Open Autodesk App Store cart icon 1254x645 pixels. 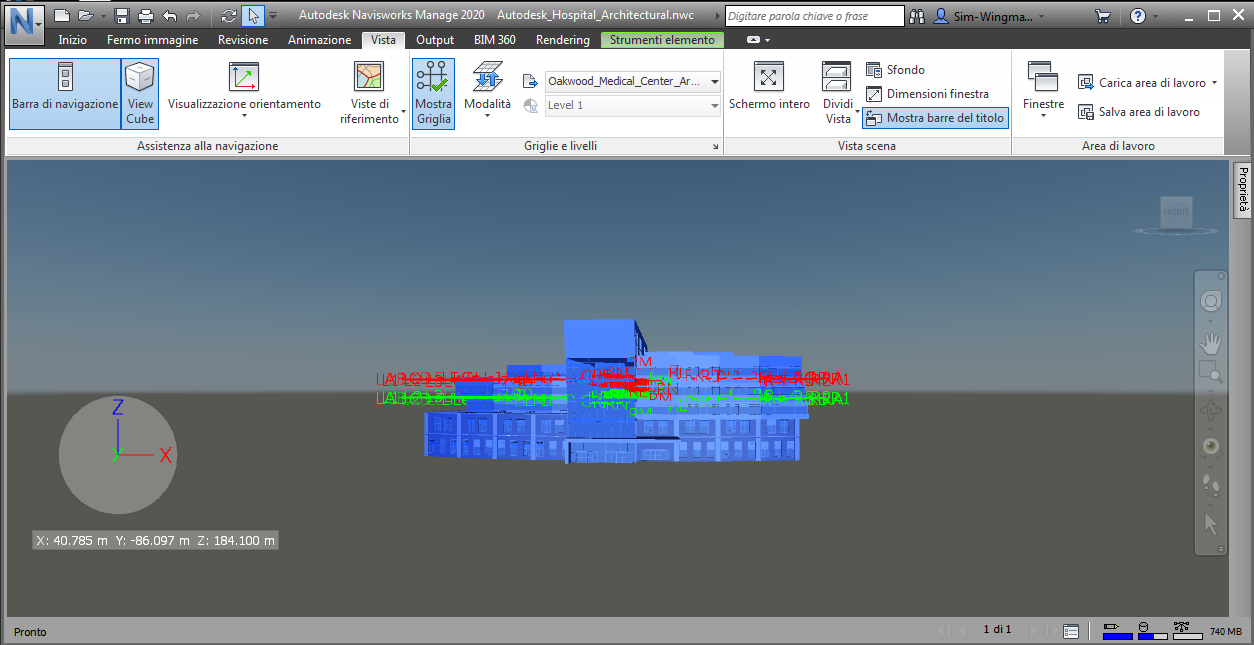(x=1103, y=16)
